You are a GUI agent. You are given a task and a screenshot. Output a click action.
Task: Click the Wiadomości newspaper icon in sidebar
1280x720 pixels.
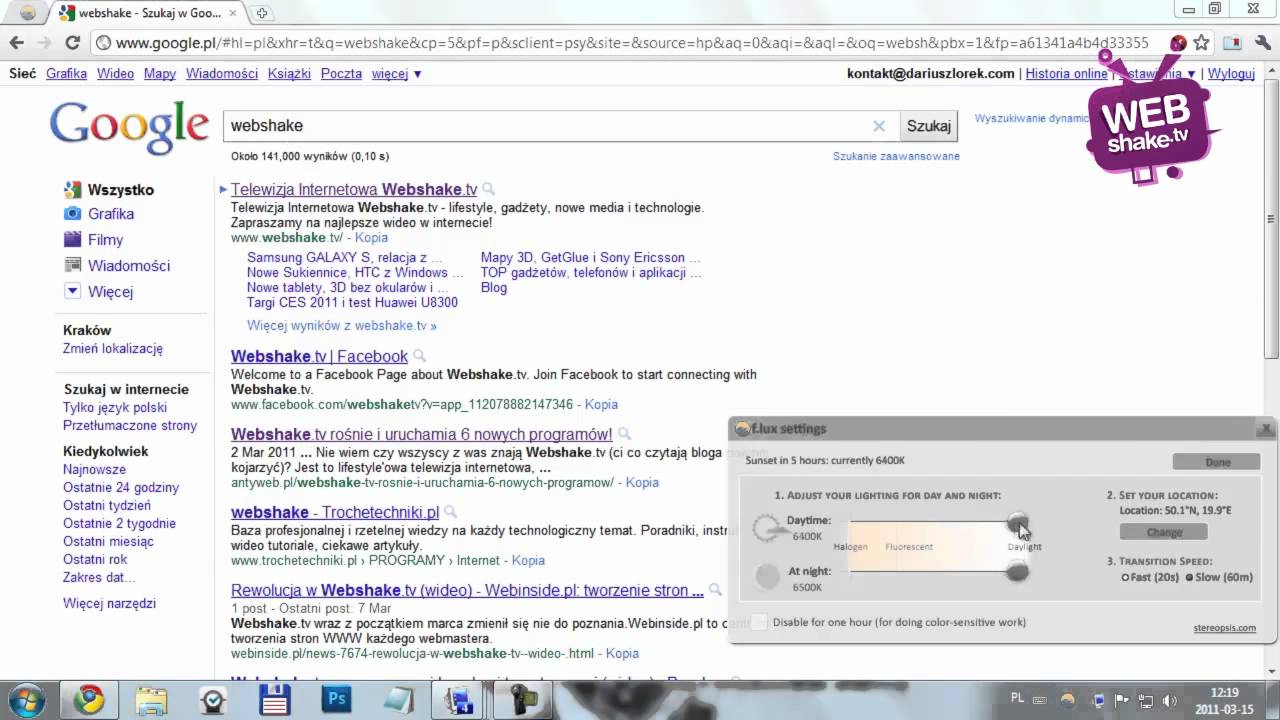[x=72, y=266]
